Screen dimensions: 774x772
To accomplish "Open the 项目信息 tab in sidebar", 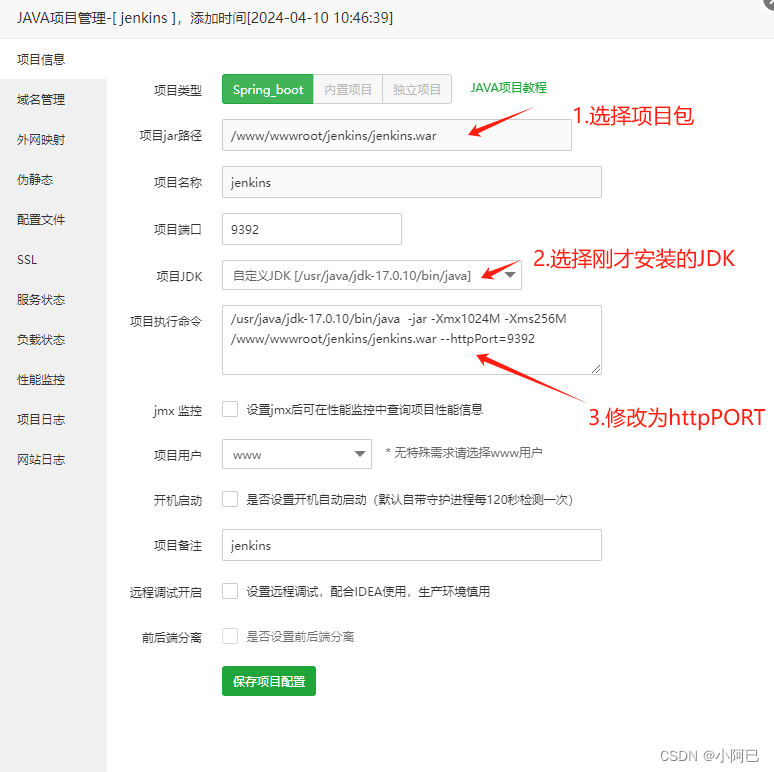I will click(x=53, y=59).
